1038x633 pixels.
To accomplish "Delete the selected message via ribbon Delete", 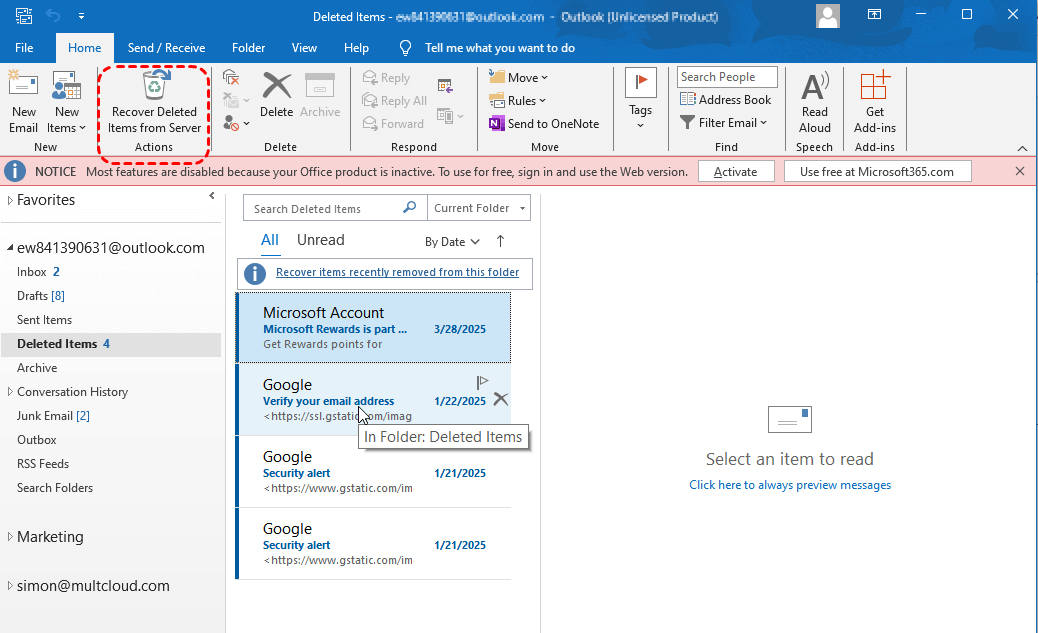I will click(277, 95).
